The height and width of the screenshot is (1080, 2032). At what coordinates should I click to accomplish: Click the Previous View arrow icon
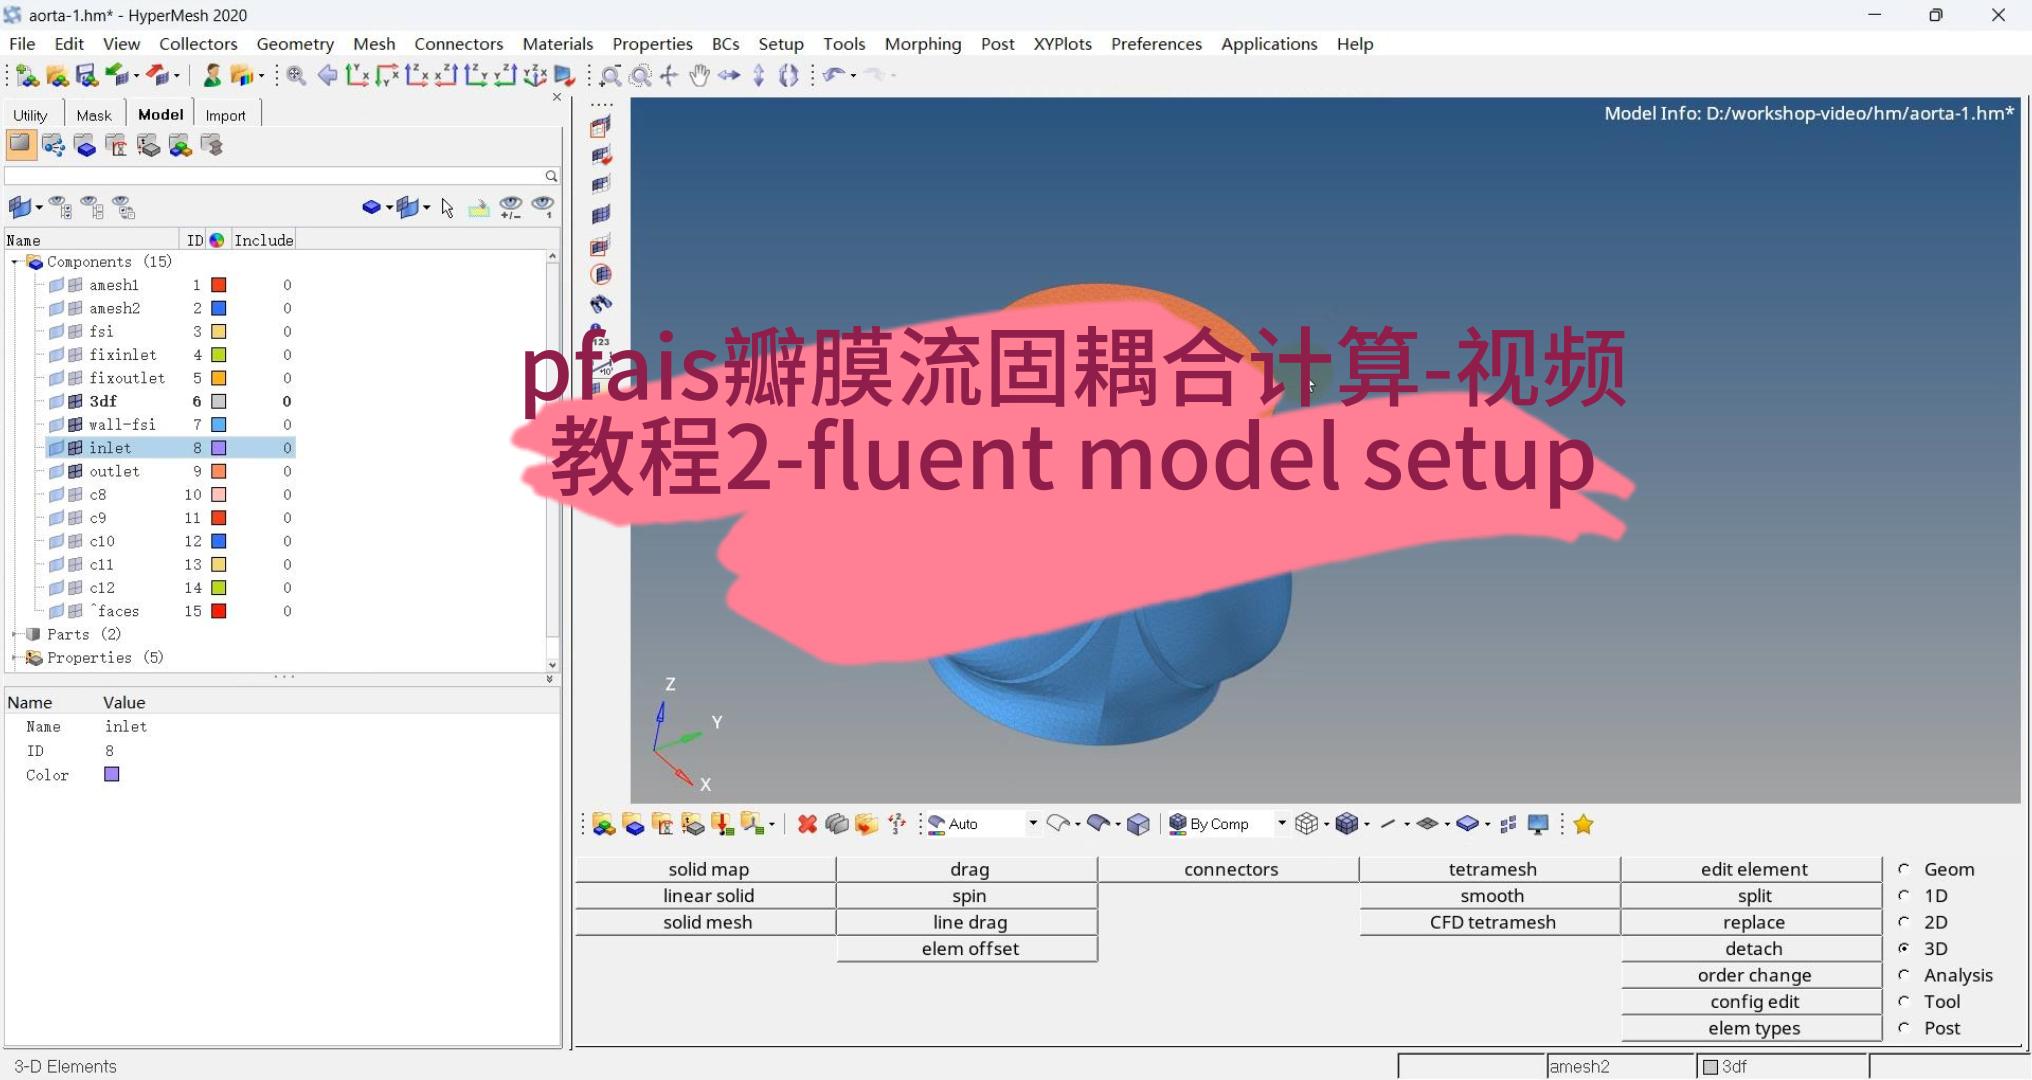click(x=327, y=75)
